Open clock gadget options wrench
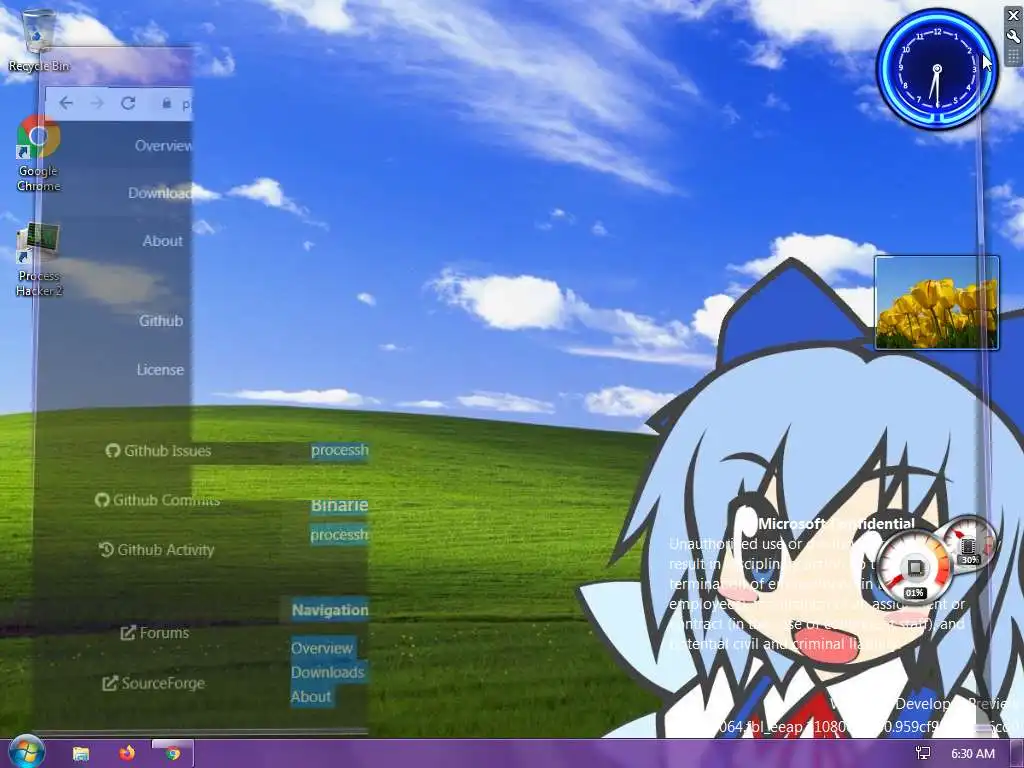The image size is (1024, 768). tap(1013, 36)
